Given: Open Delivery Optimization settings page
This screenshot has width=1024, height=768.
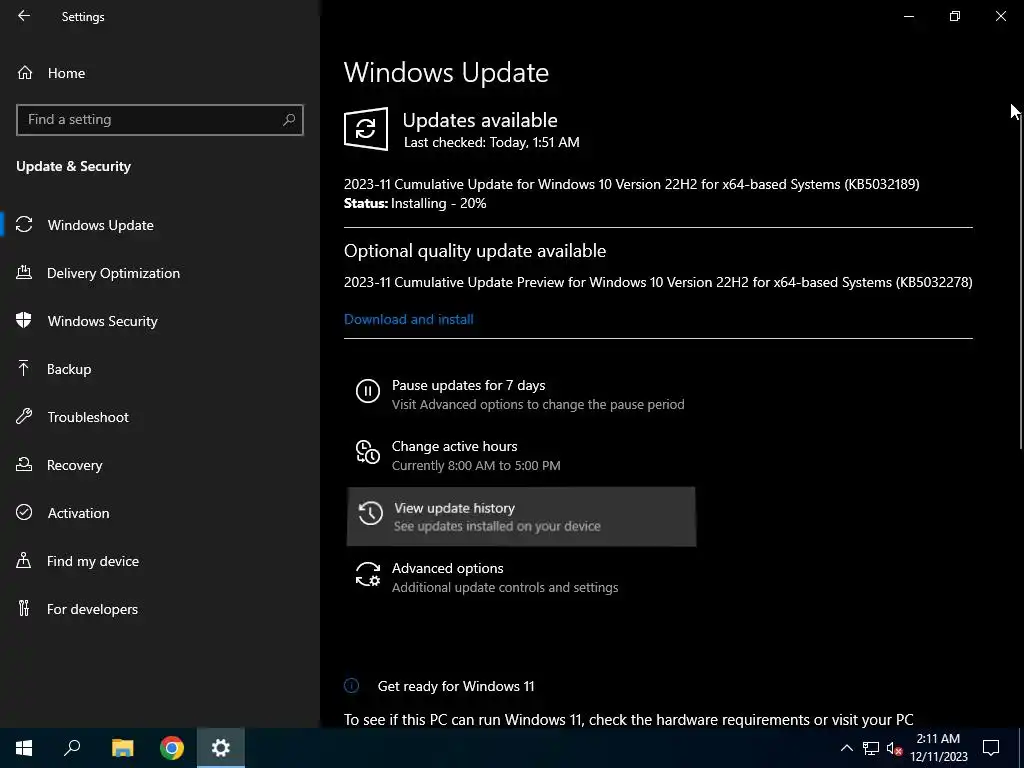Looking at the screenshot, I should click(x=160, y=273).
